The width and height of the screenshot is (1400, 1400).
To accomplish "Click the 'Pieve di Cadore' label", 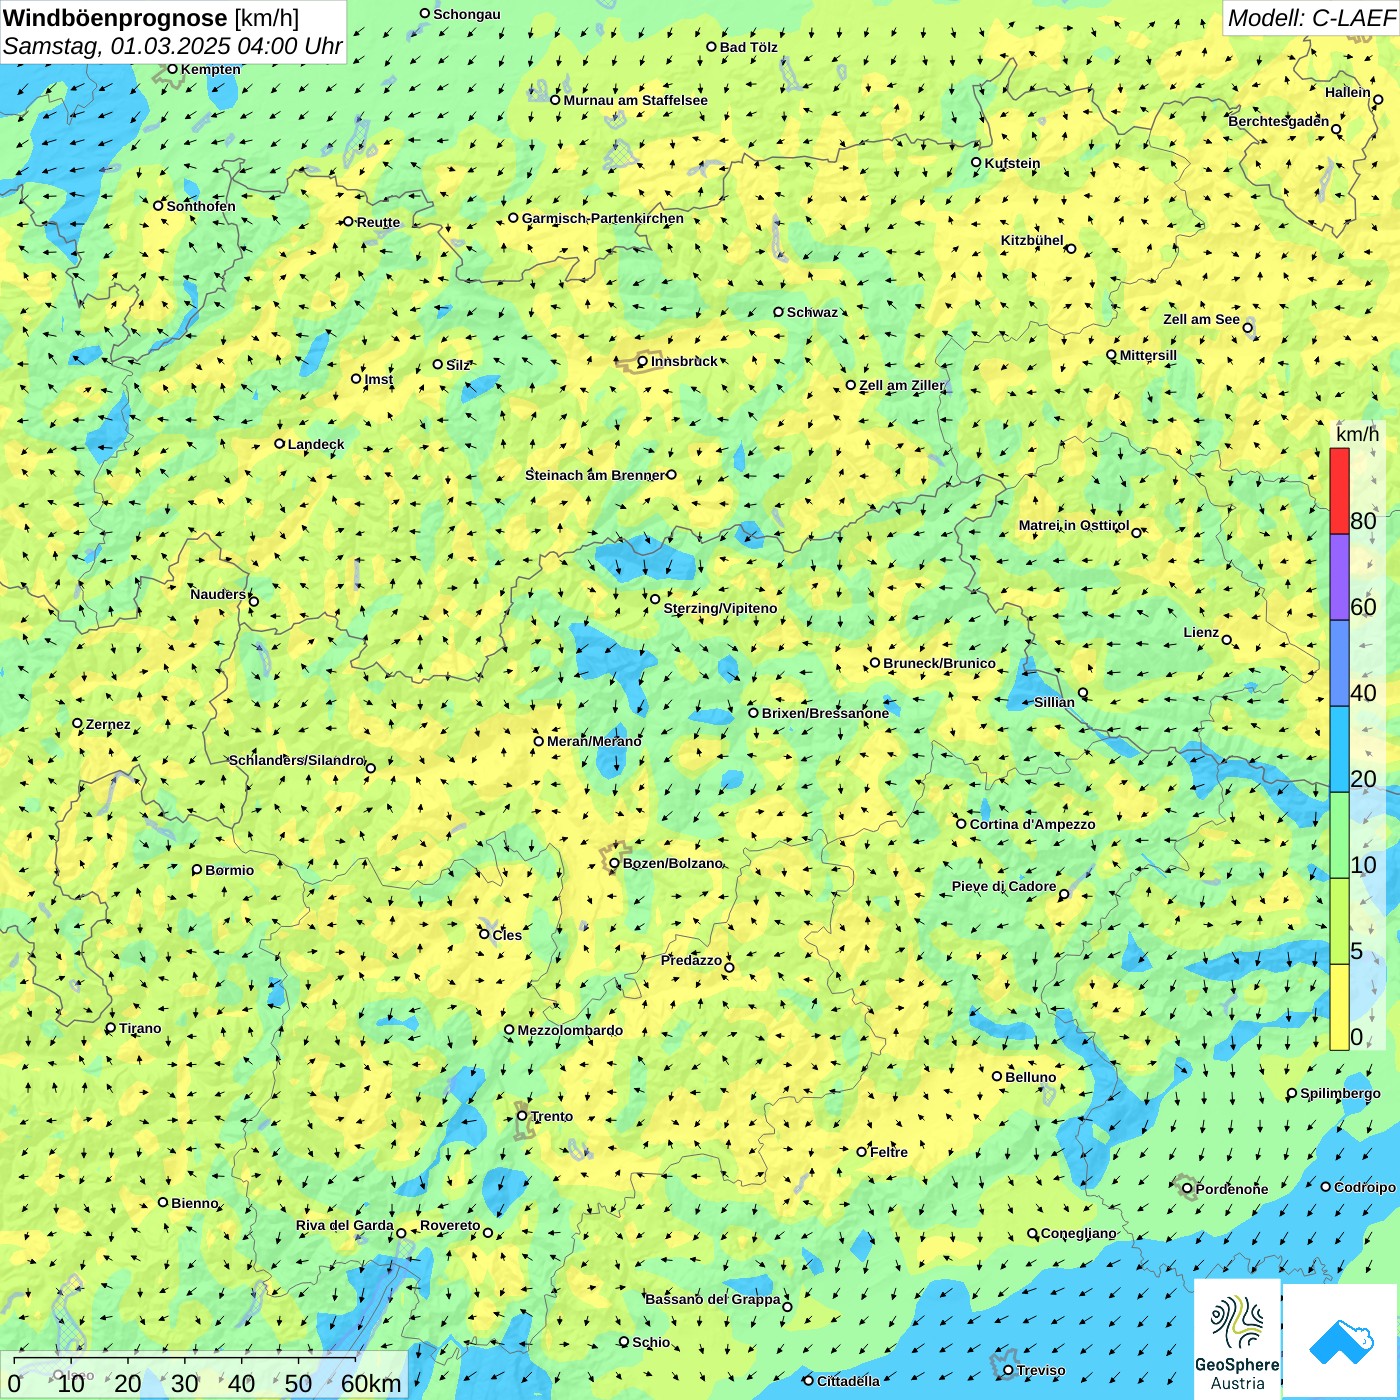I will 1004,886.
